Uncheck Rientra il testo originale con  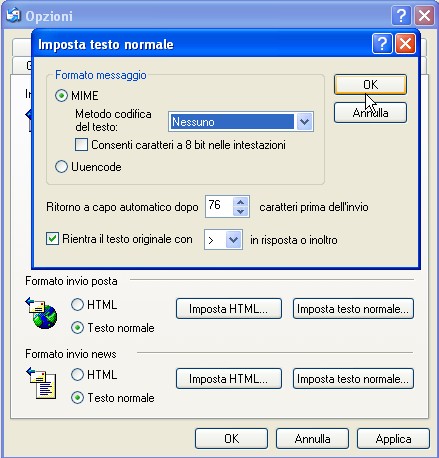(x=52, y=239)
